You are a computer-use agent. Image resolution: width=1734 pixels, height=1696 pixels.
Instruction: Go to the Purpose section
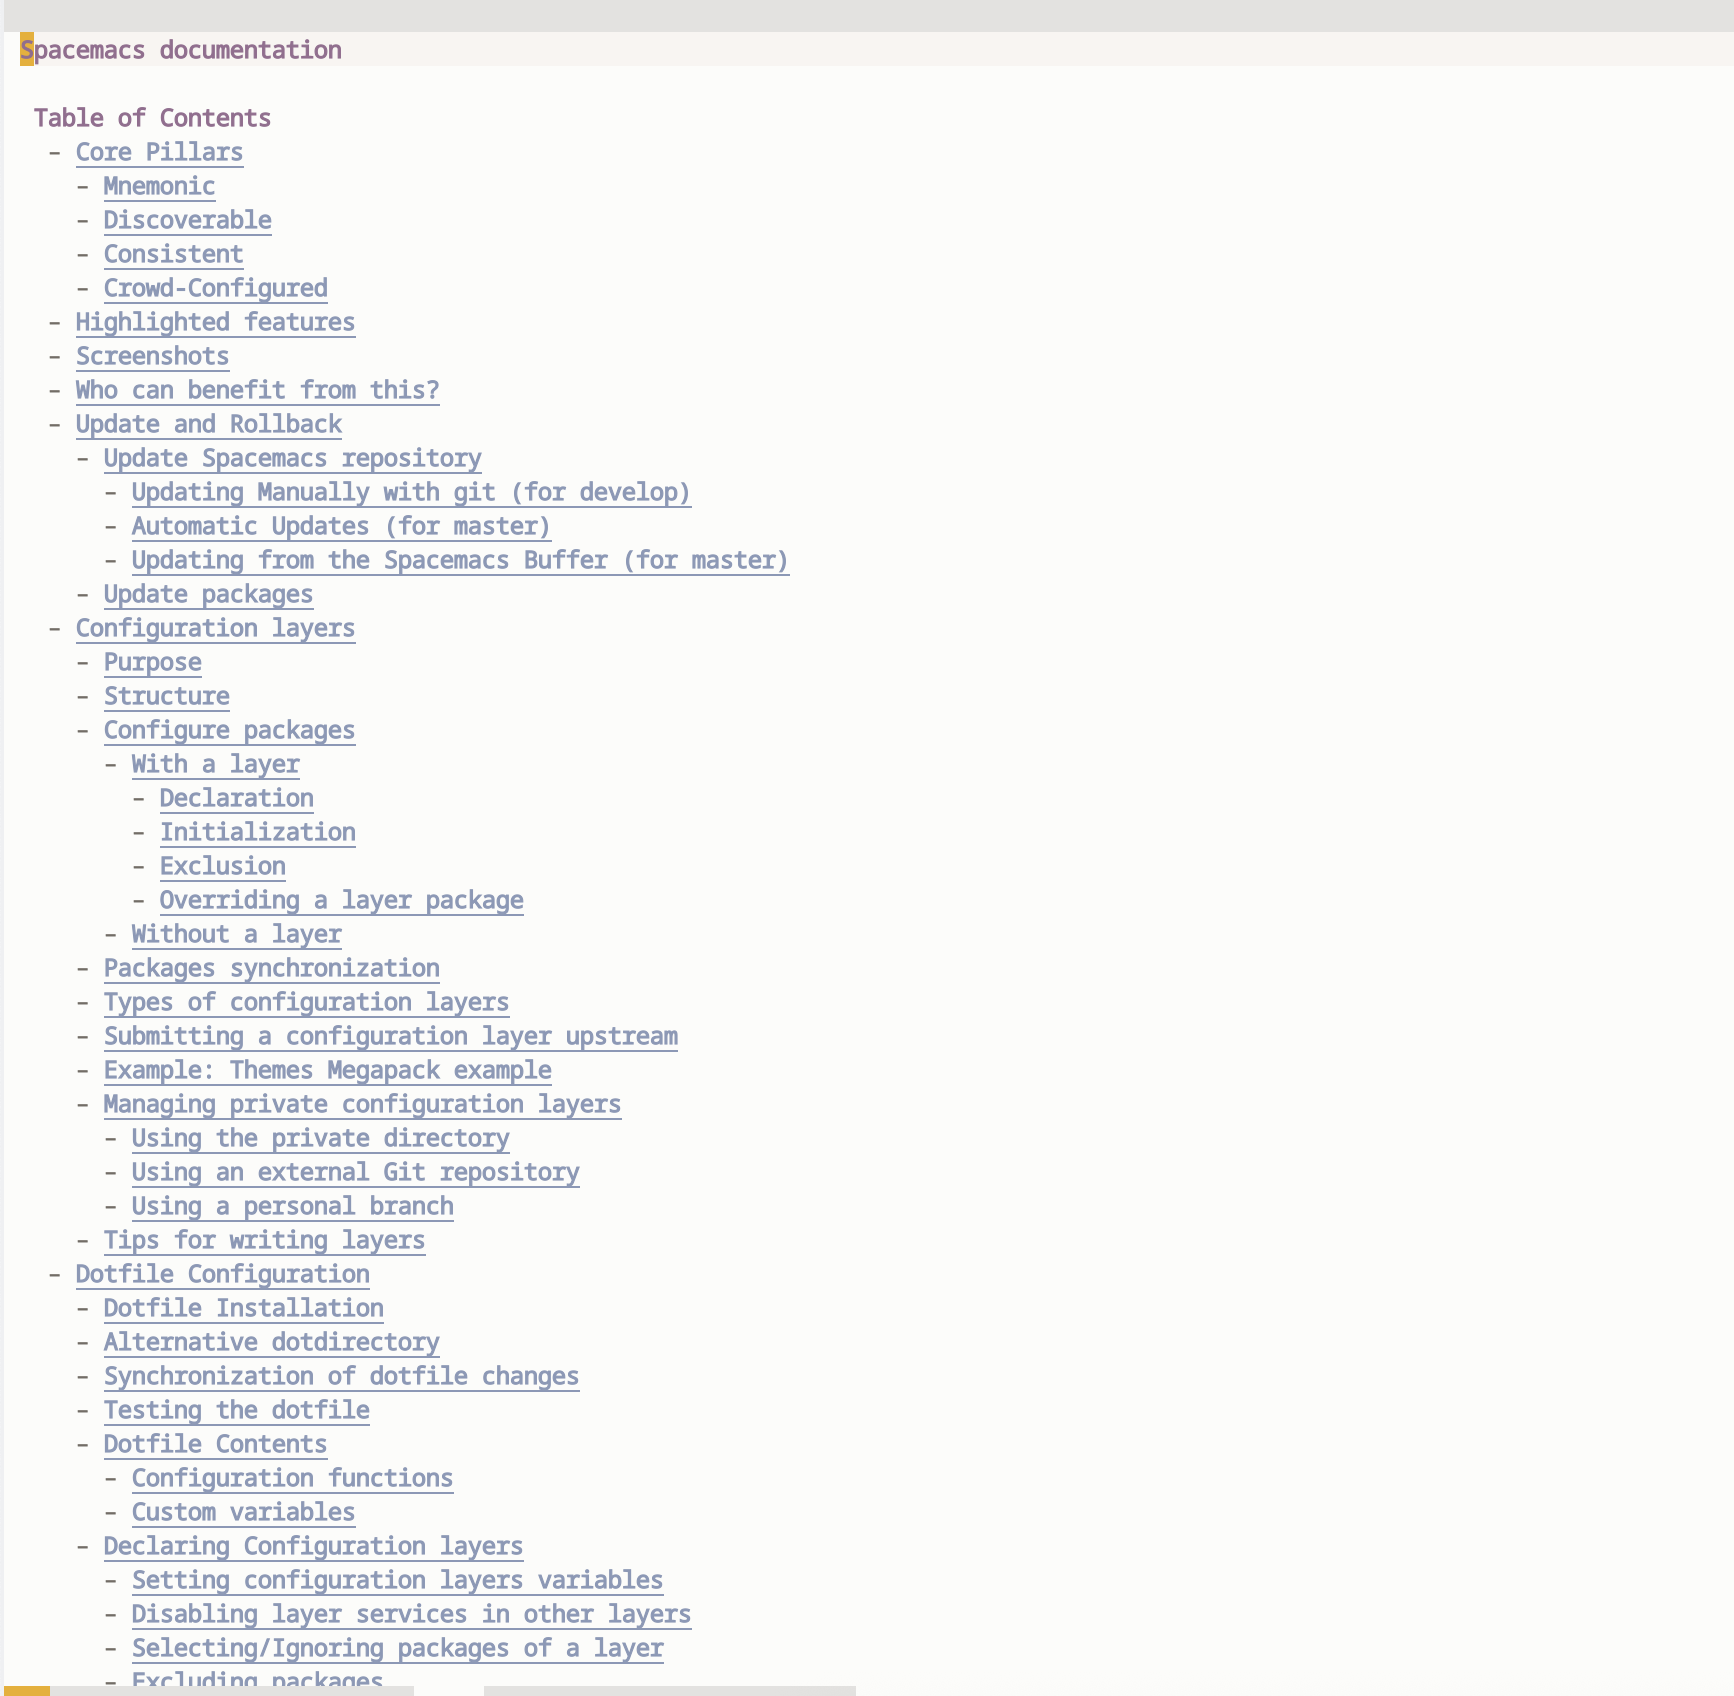152,662
